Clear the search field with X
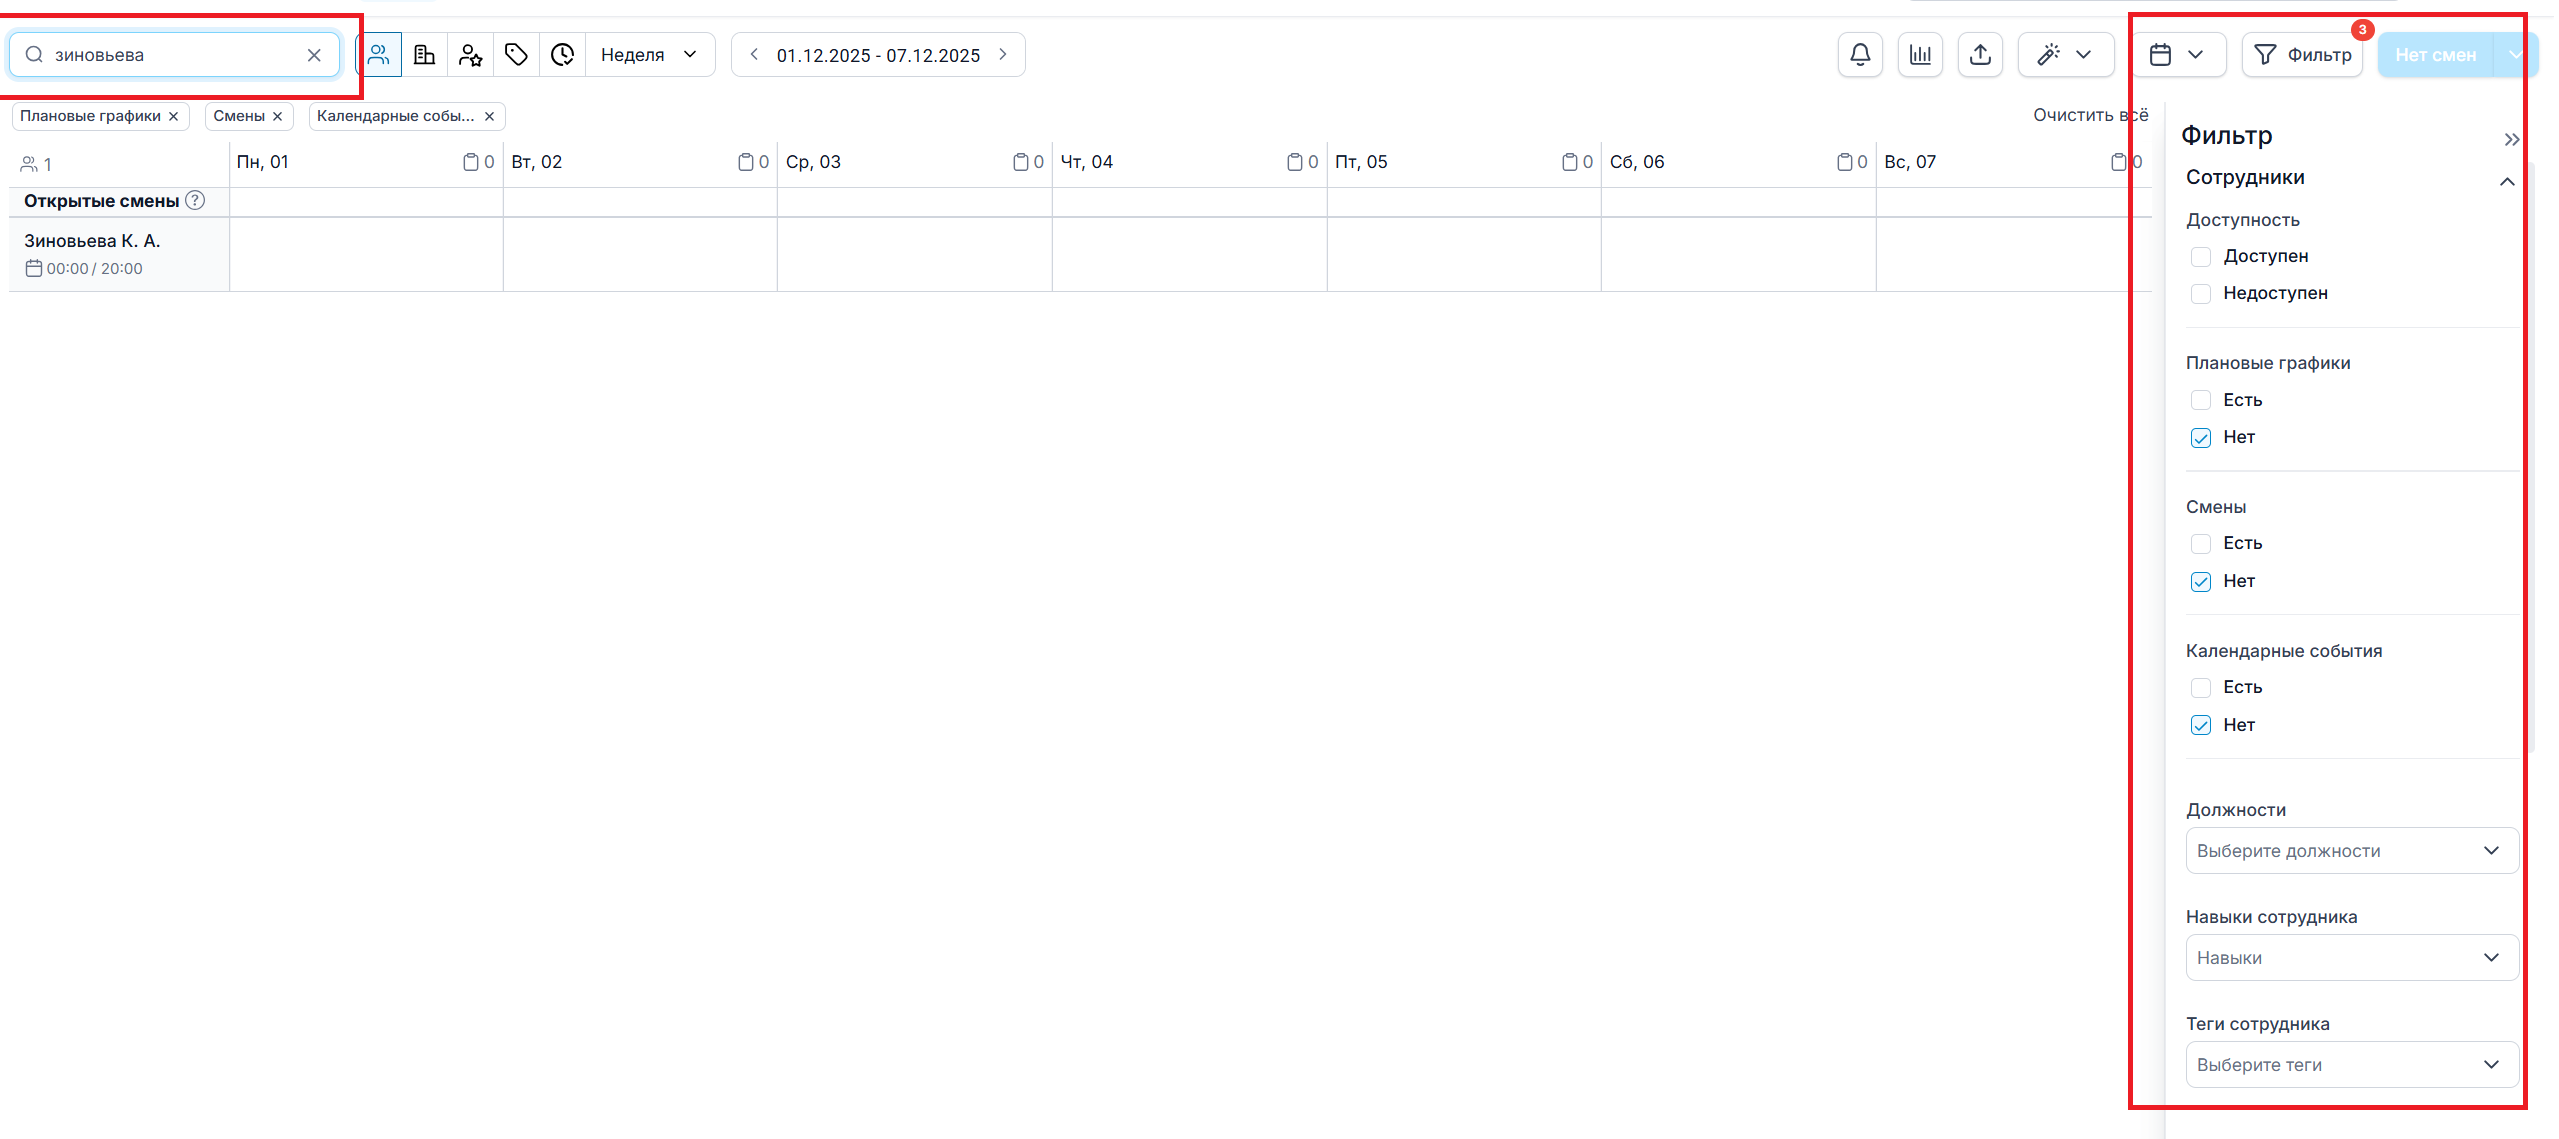The height and width of the screenshot is (1139, 2559). coord(314,55)
